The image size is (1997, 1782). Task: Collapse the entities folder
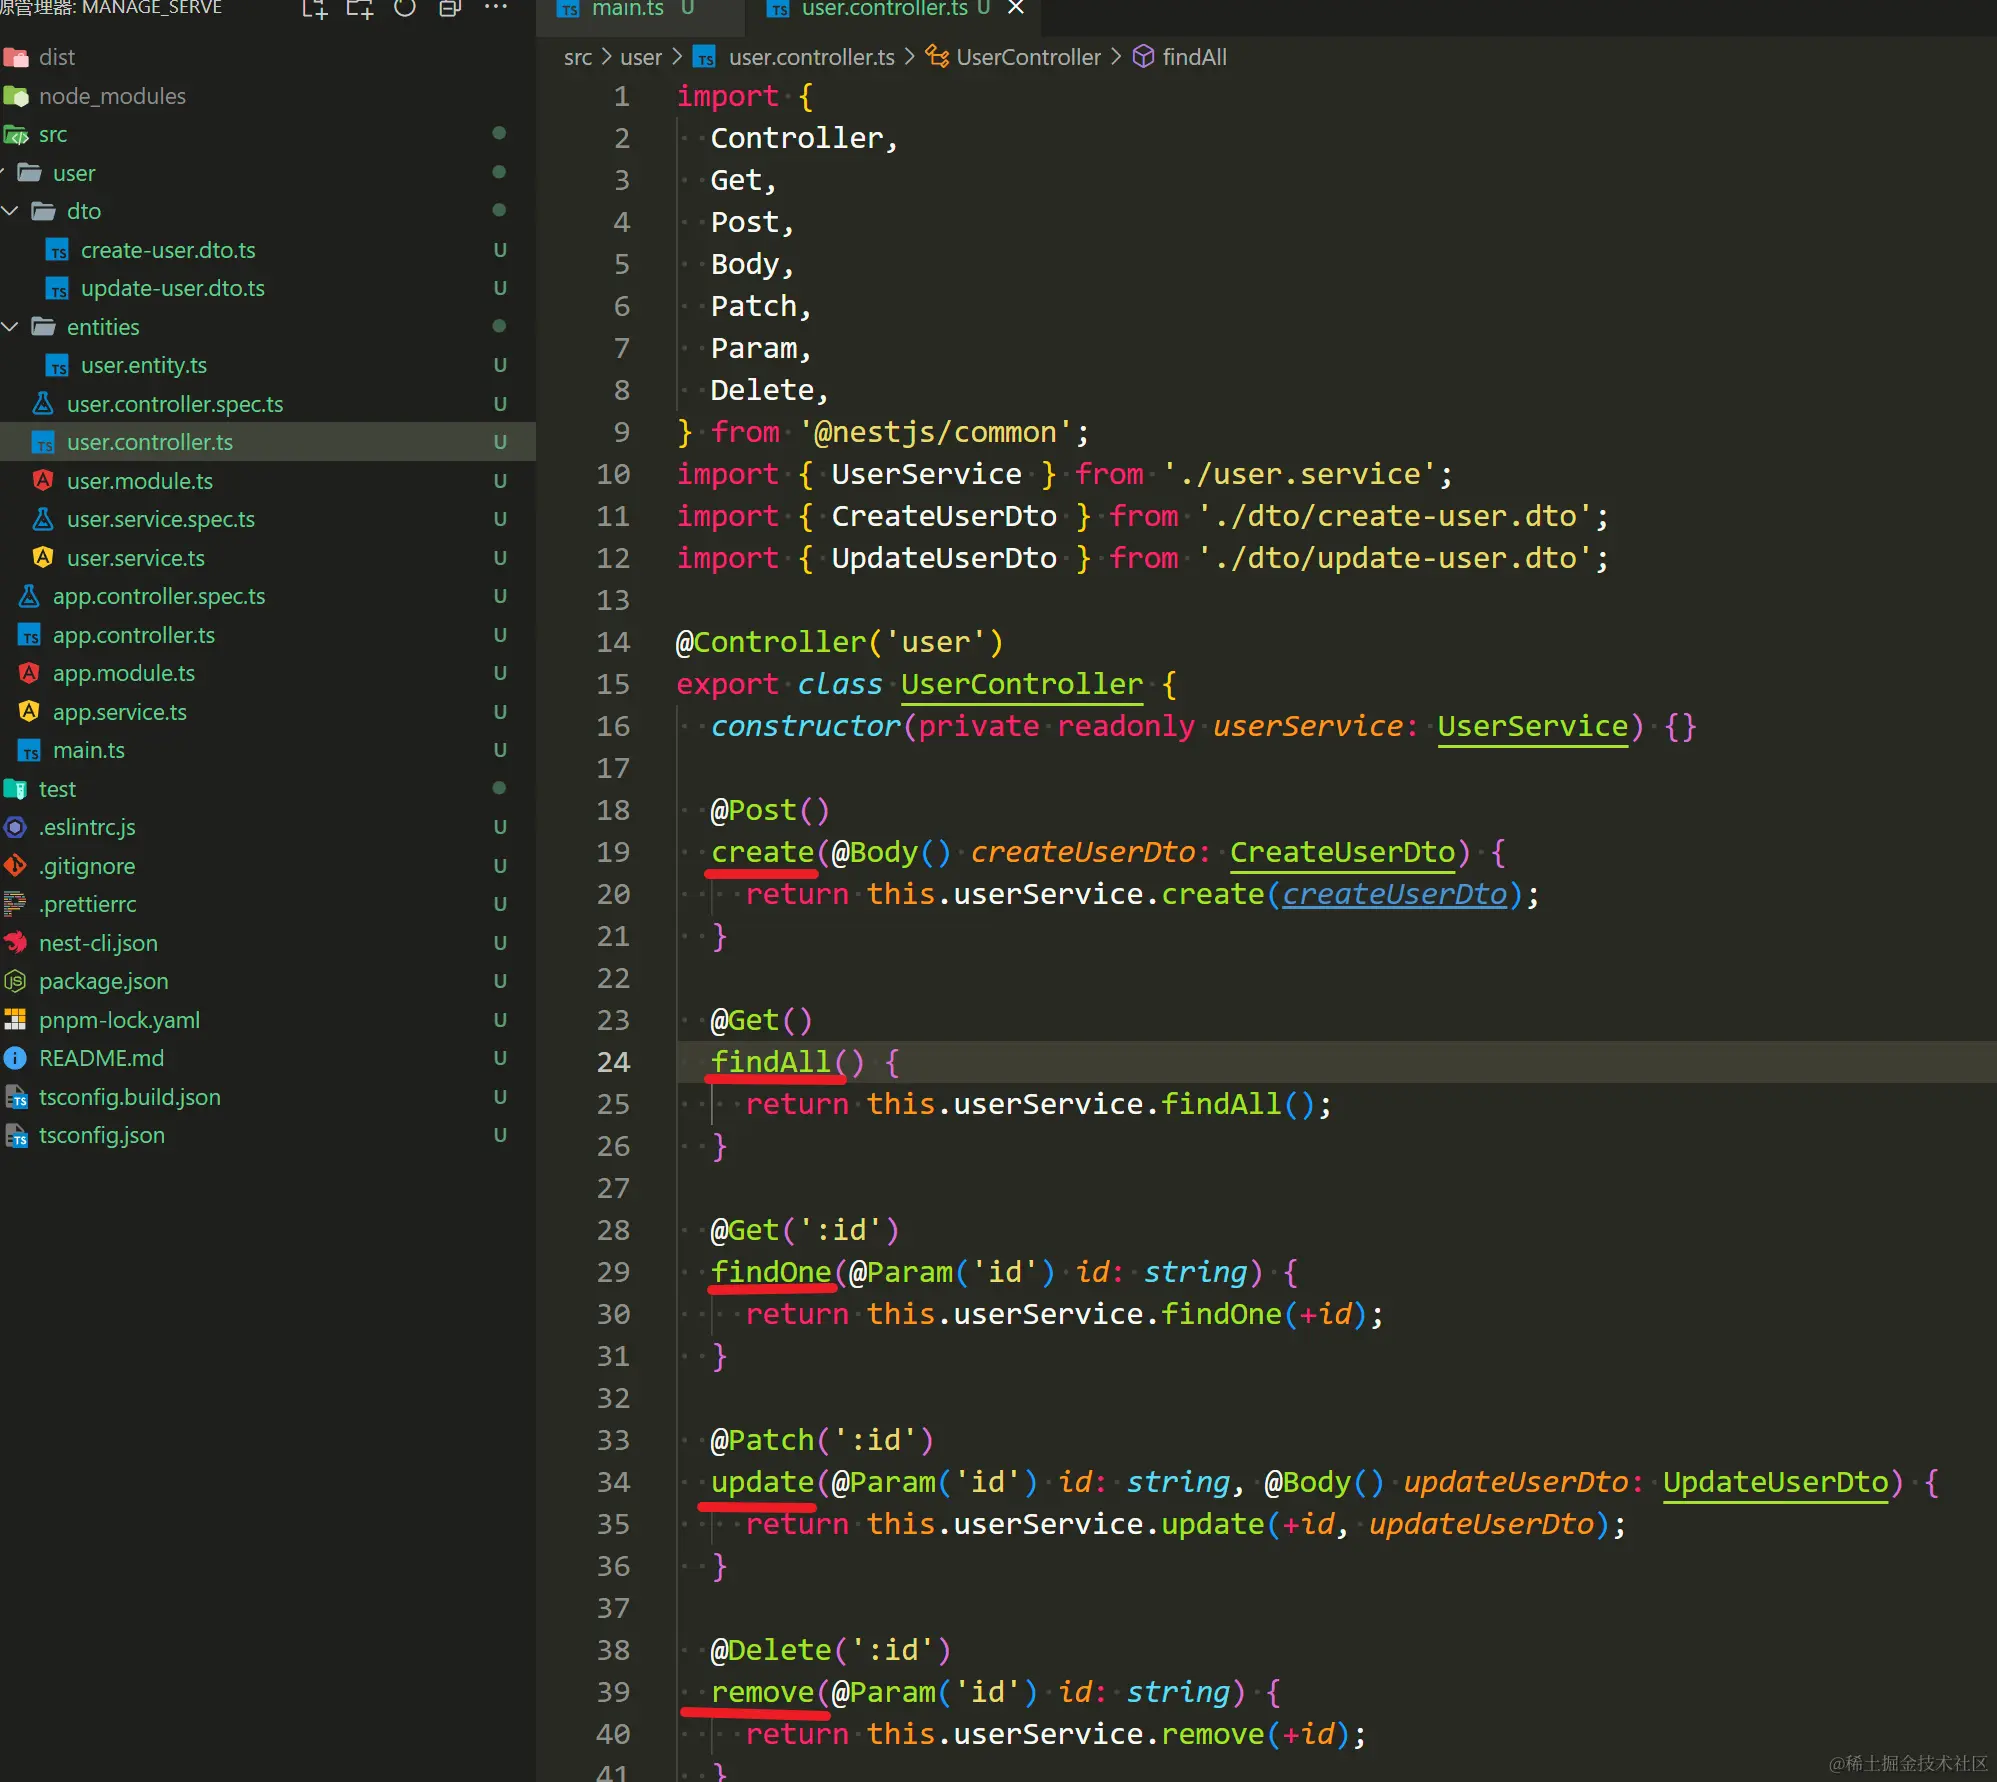coord(10,327)
